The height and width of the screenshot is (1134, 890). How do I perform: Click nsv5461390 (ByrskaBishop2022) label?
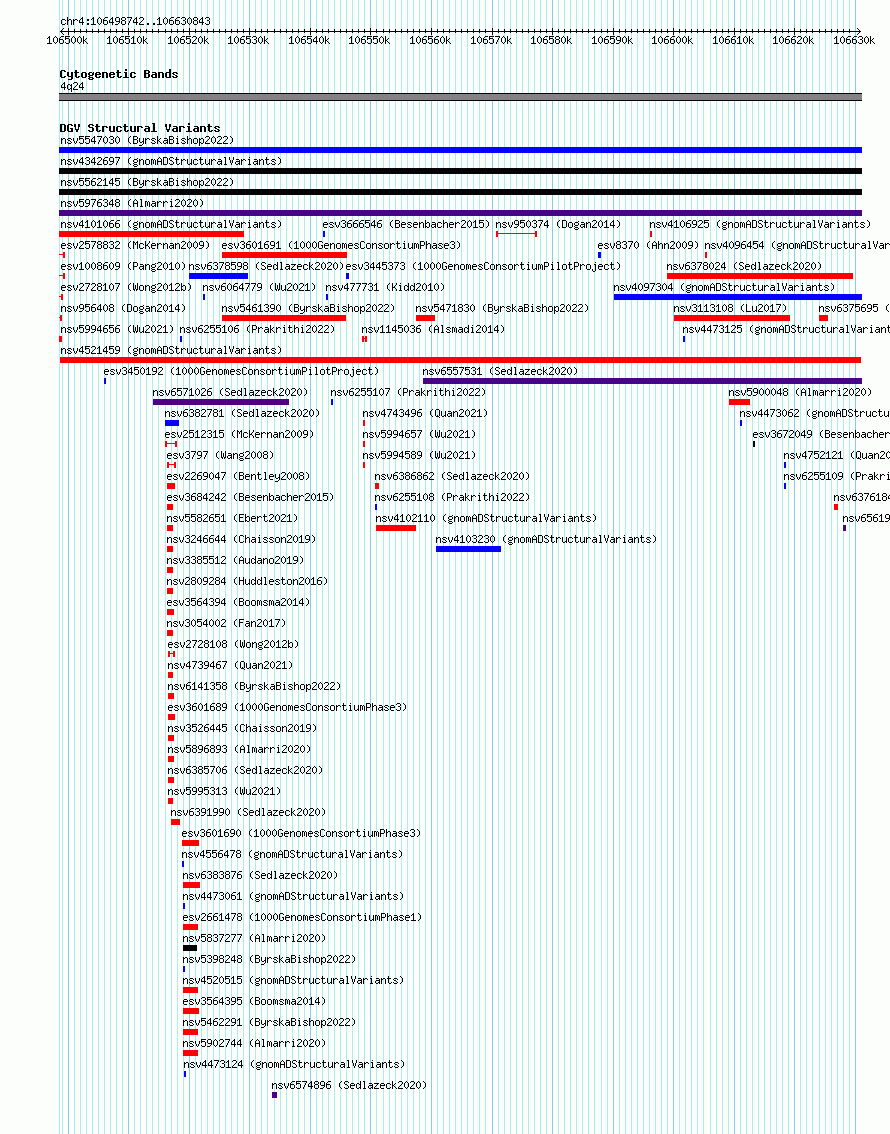point(309,308)
